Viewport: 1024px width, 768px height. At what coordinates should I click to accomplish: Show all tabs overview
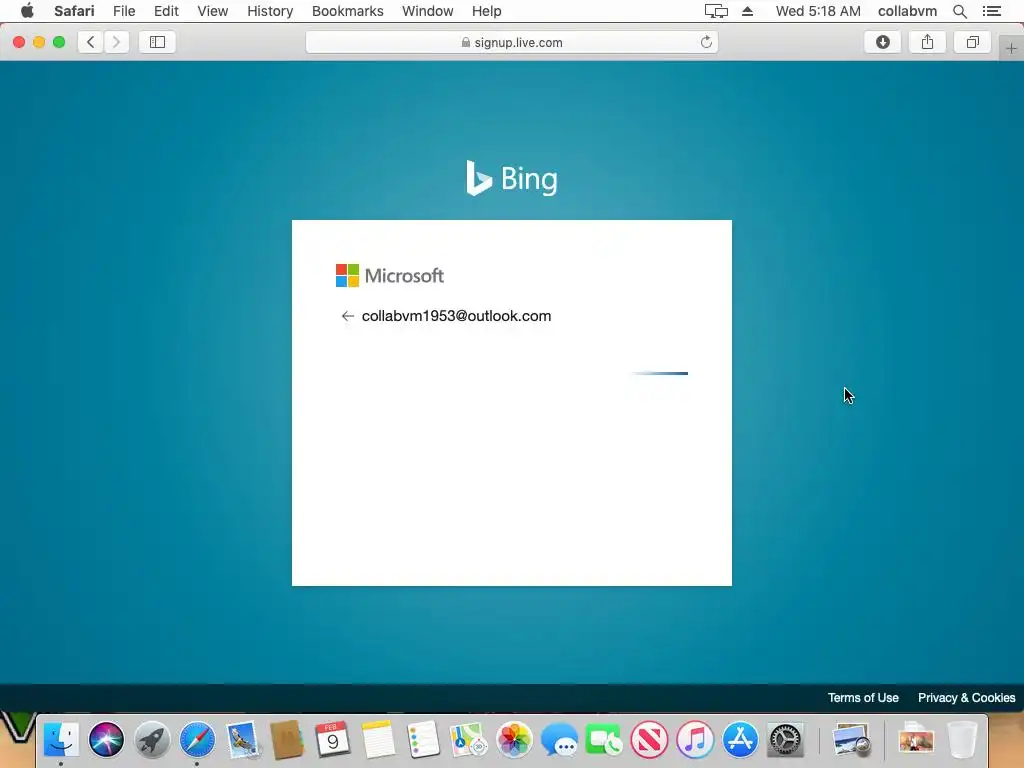pyautogui.click(x=972, y=42)
